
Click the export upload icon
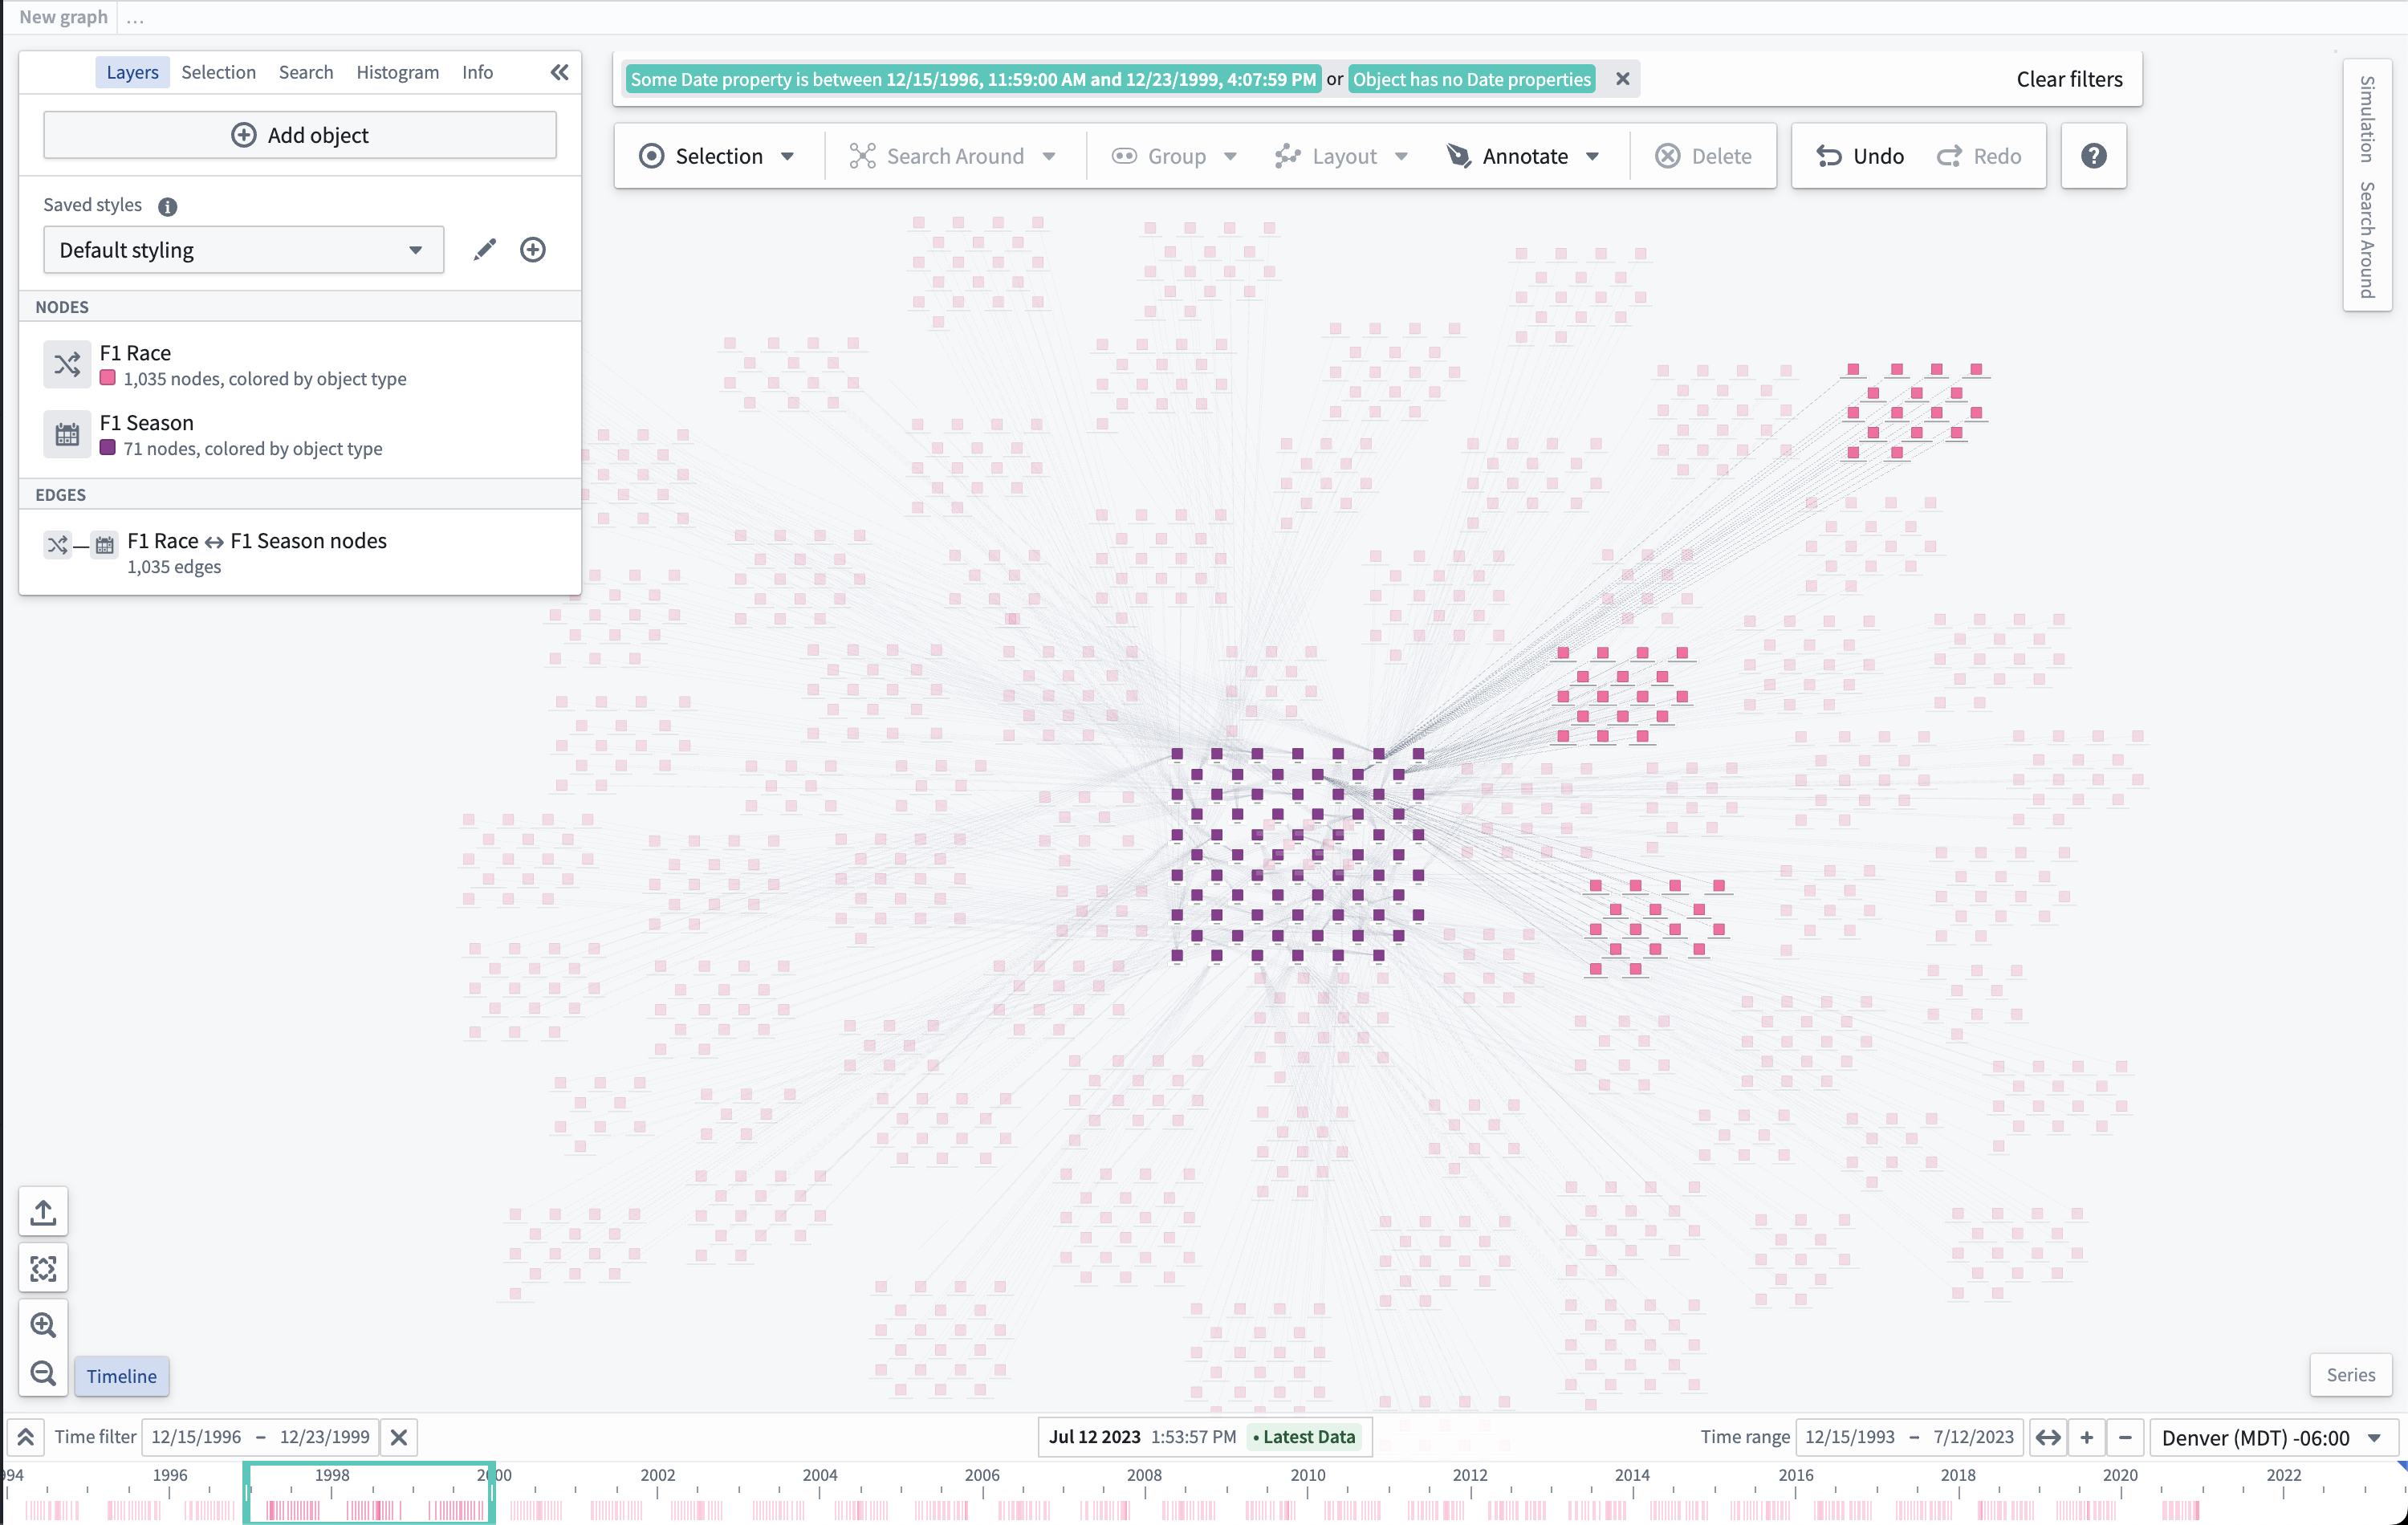click(x=43, y=1212)
